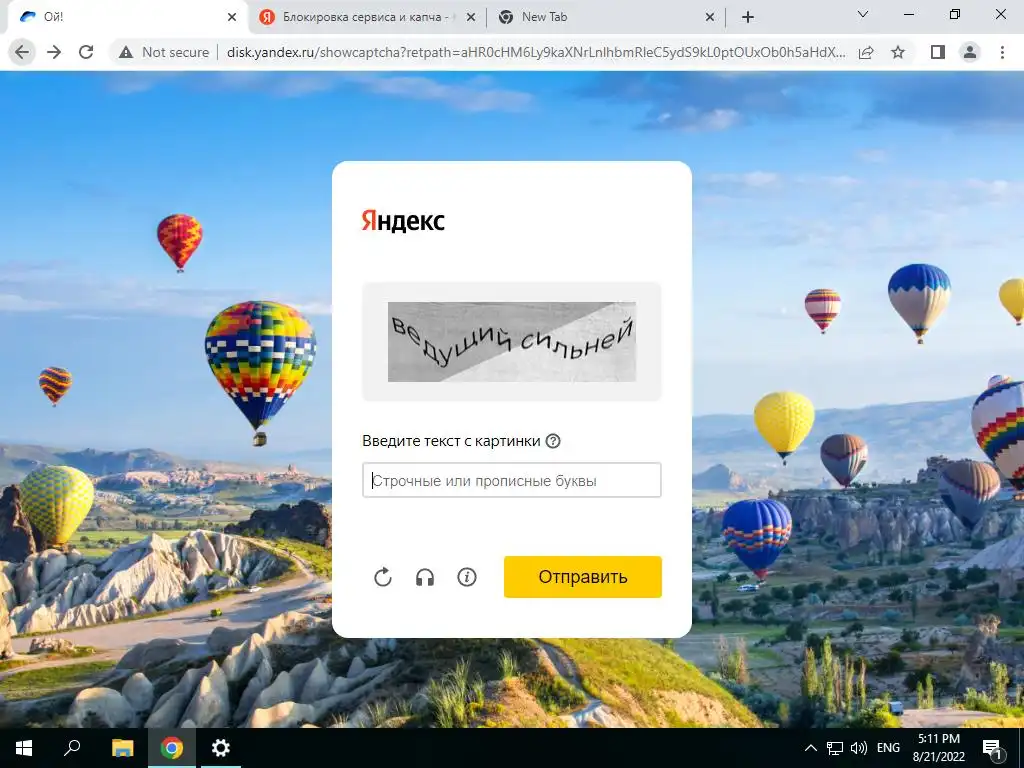
Task: Open the help question mark beside Введите текст
Action: click(553, 441)
